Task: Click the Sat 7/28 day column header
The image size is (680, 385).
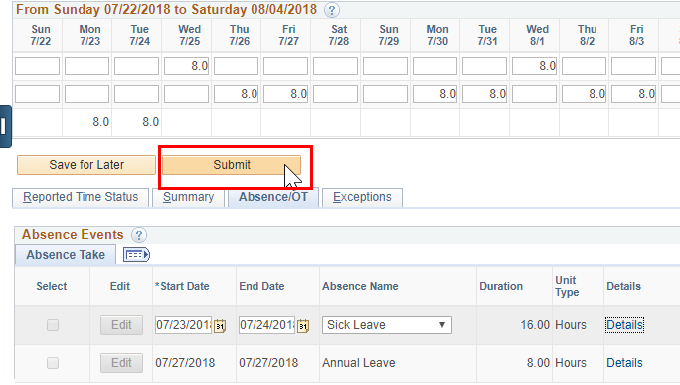Action: (x=339, y=35)
